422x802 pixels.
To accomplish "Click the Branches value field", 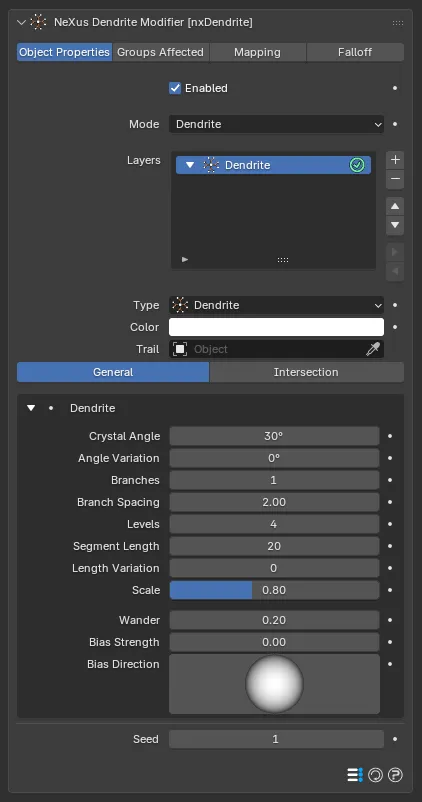I will (274, 480).
